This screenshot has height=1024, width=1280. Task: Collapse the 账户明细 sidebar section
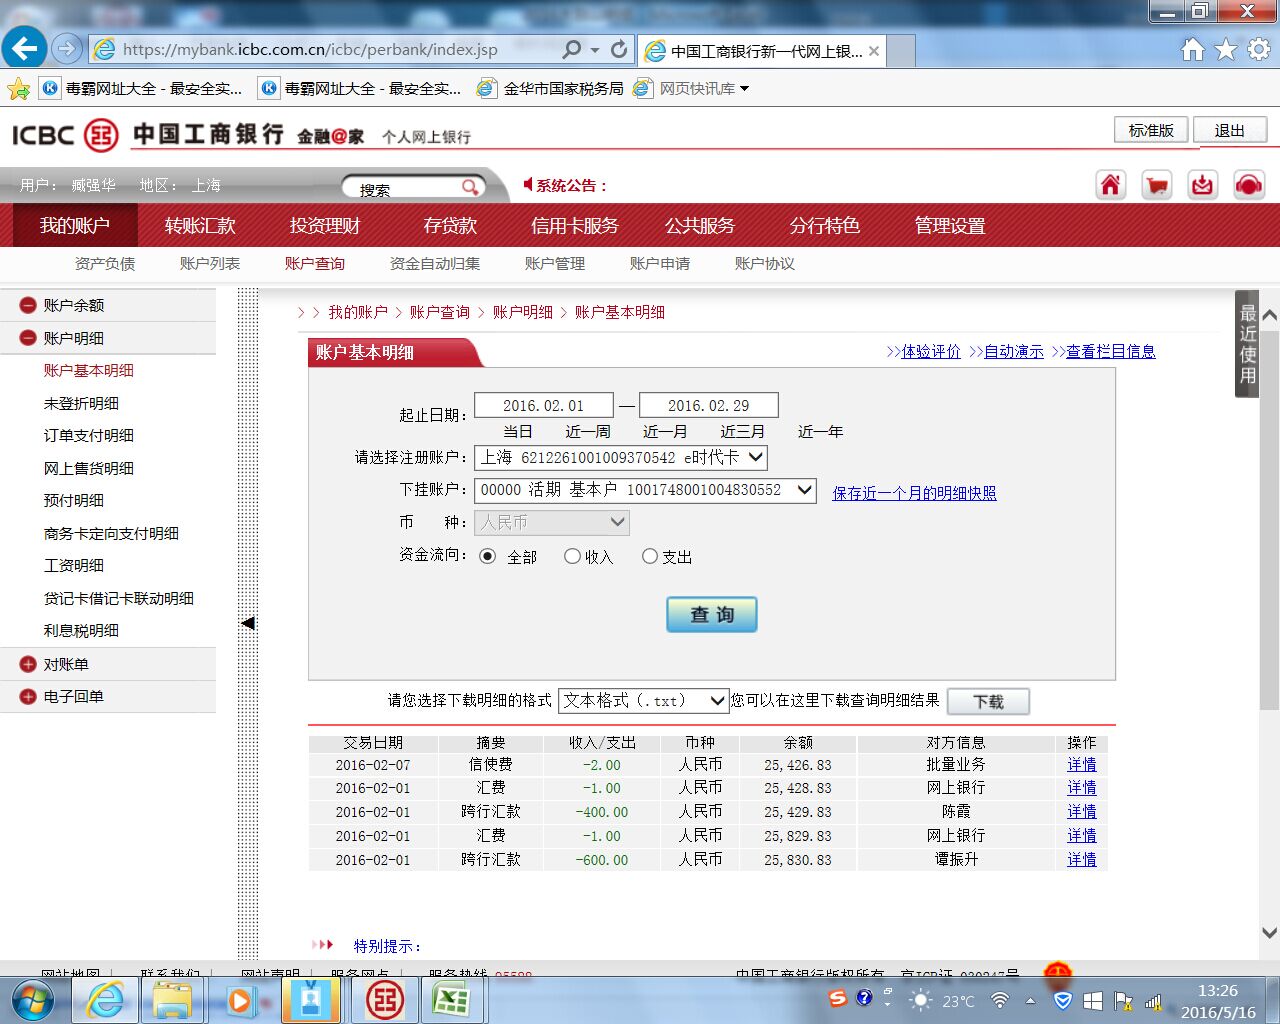[28, 338]
